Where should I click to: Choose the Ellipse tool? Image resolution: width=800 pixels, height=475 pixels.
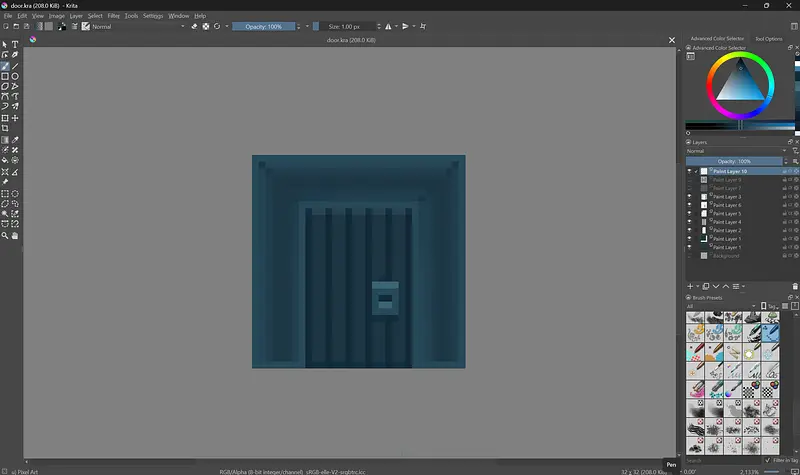tap(15, 76)
